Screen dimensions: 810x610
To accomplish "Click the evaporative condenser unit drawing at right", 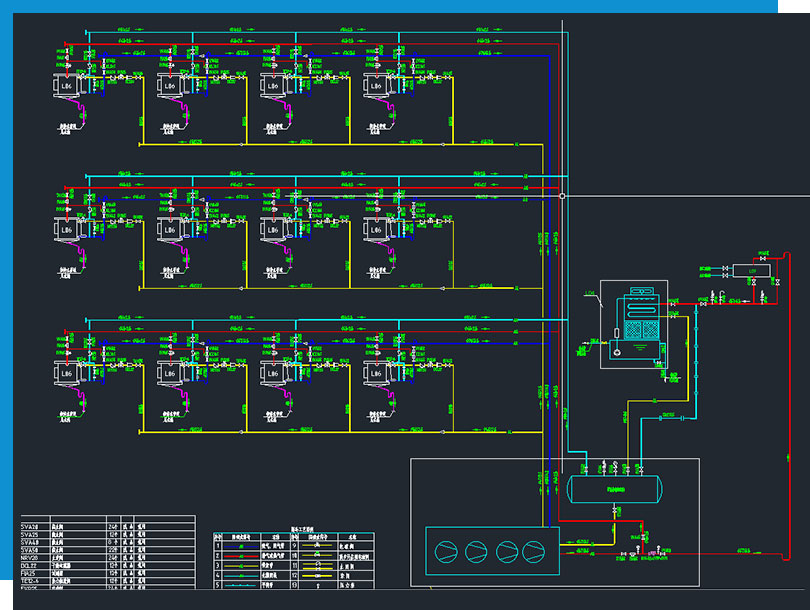I will click(640, 318).
